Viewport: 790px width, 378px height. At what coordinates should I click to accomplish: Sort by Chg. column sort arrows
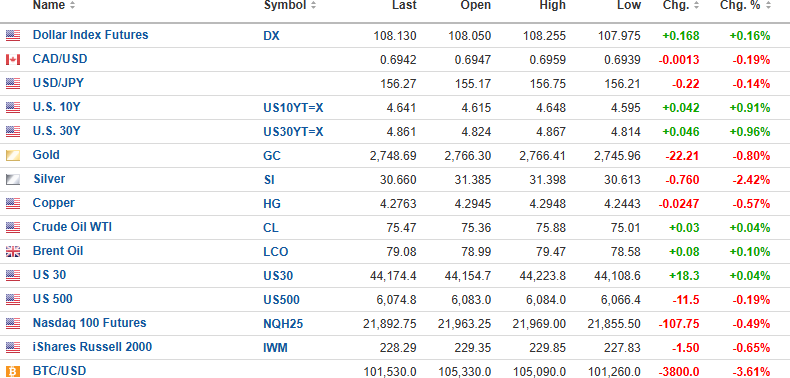tap(696, 6)
